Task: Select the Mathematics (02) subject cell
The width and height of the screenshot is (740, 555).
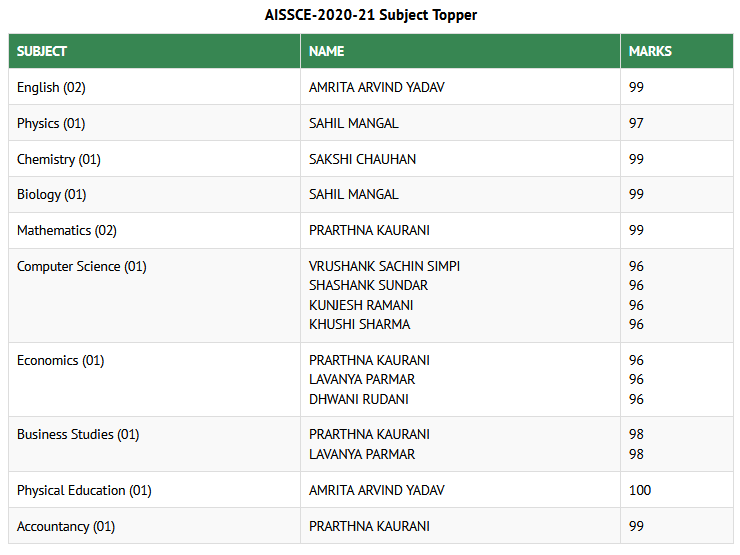Action: coord(66,230)
